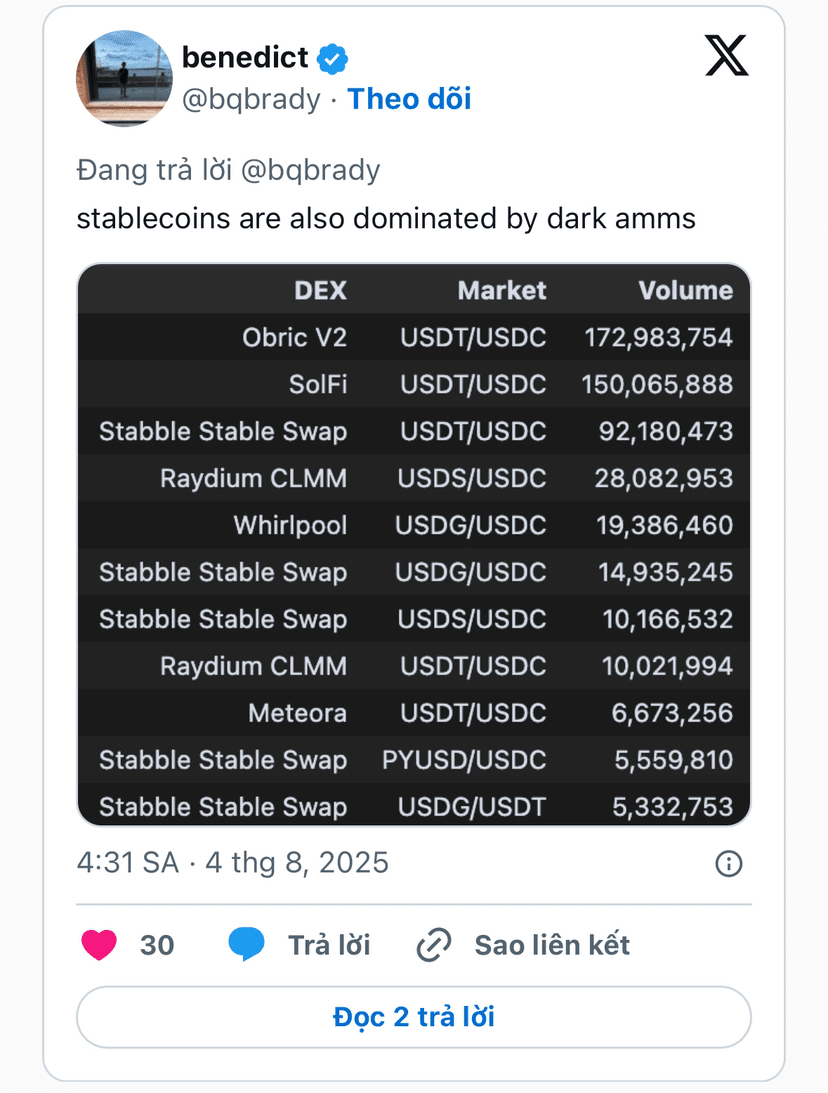828x1093 pixels.
Task: Click the Obric V2 row in the image
Action: (414, 337)
